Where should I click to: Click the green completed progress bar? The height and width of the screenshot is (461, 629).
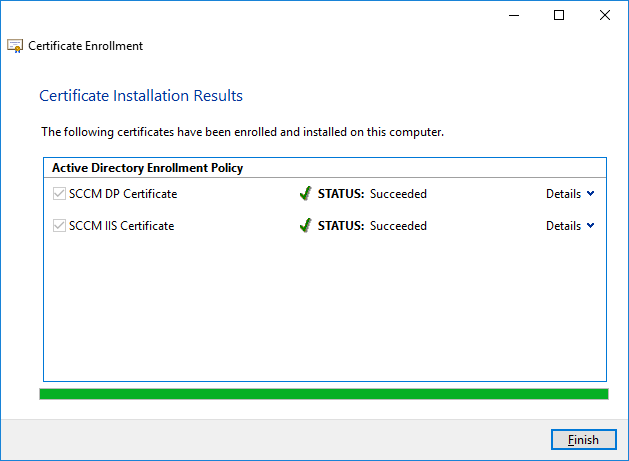tap(324, 394)
